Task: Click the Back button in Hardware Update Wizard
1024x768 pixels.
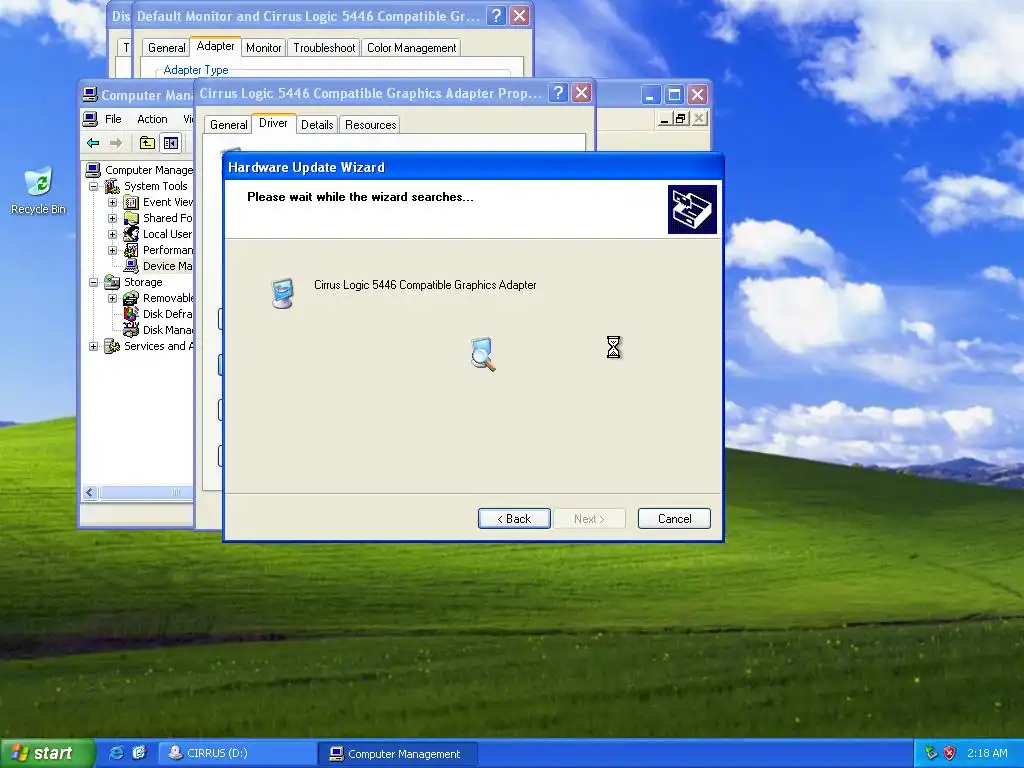Action: tap(514, 519)
